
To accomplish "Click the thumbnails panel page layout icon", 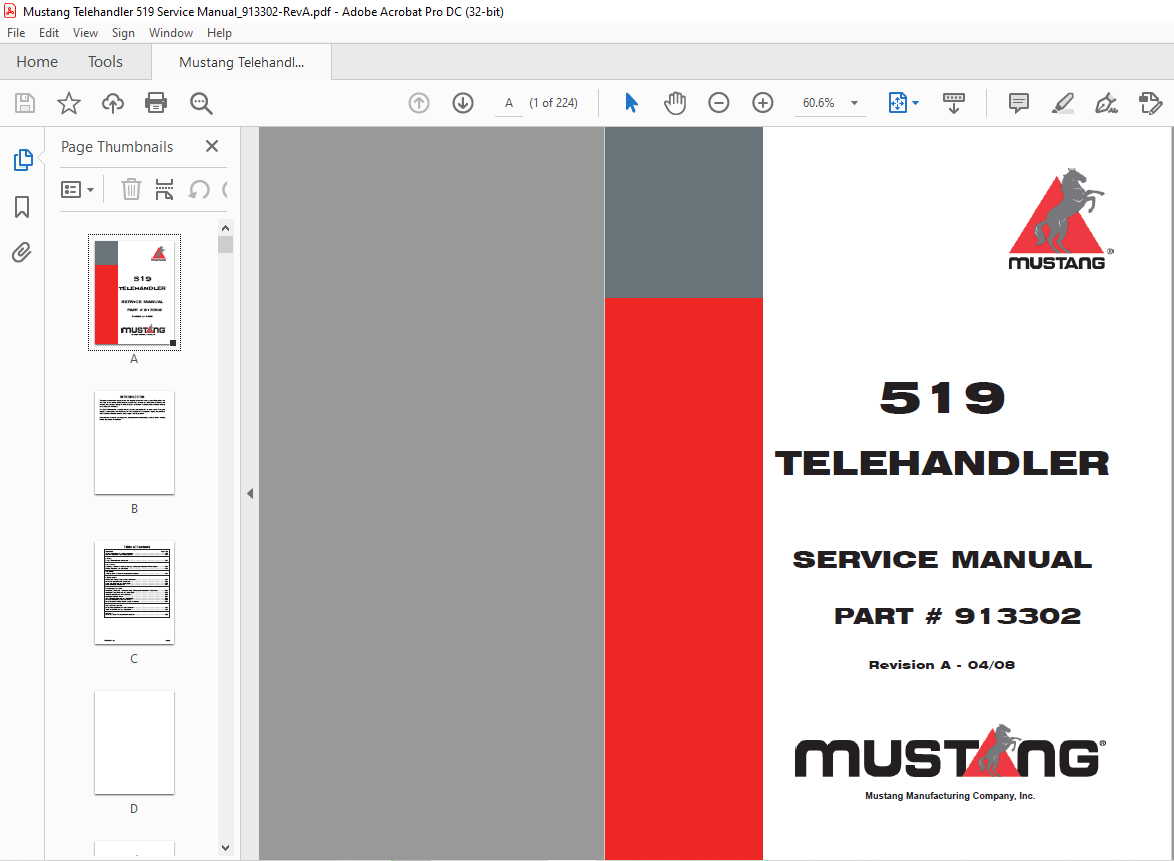I will point(164,189).
